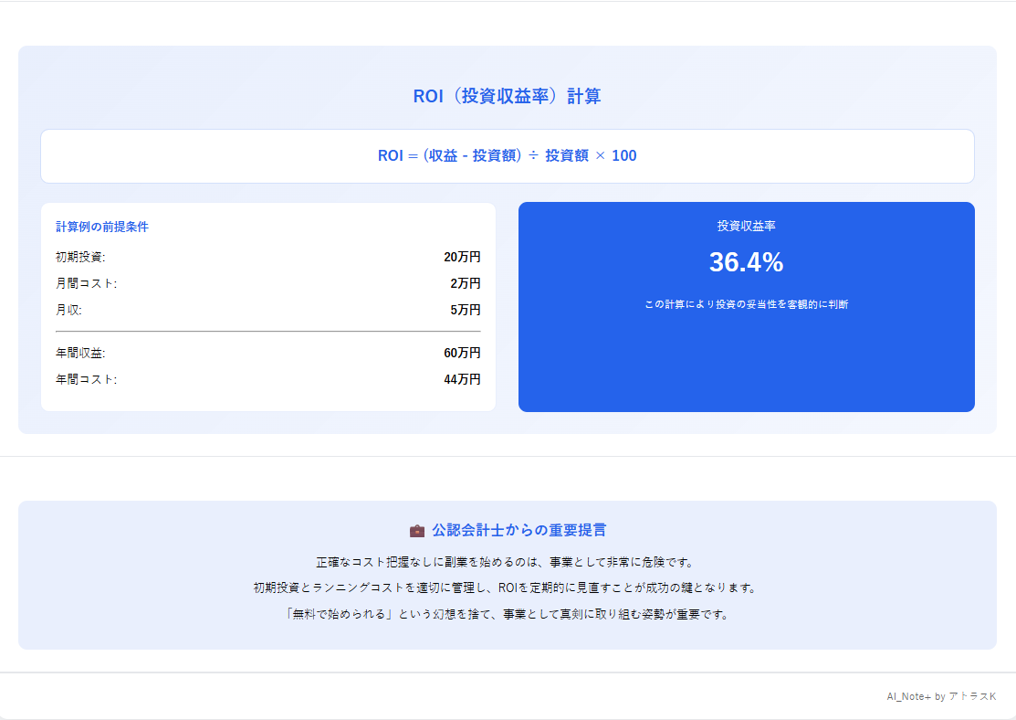
Task: Select the 5万円 value
Action: [x=465, y=310]
